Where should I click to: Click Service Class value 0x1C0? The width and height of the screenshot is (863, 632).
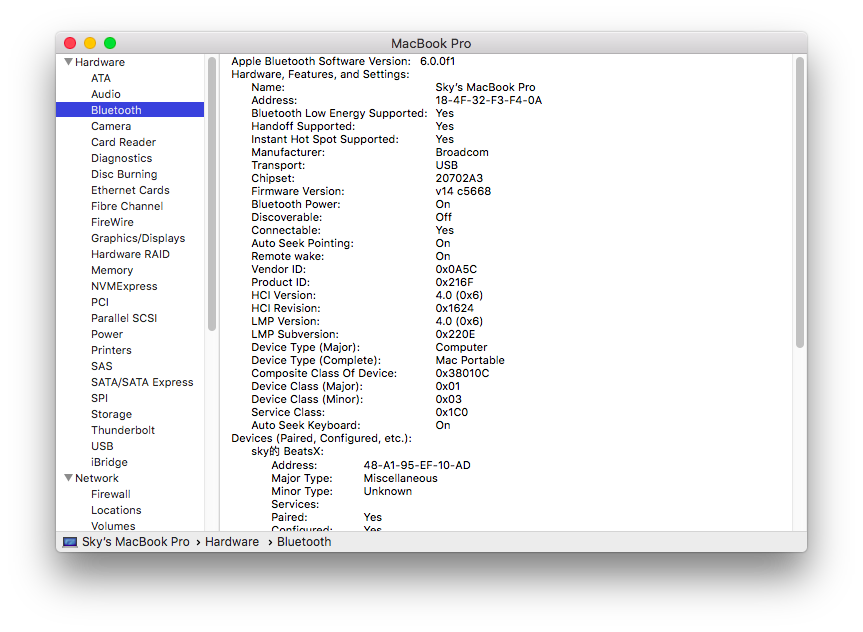(451, 412)
